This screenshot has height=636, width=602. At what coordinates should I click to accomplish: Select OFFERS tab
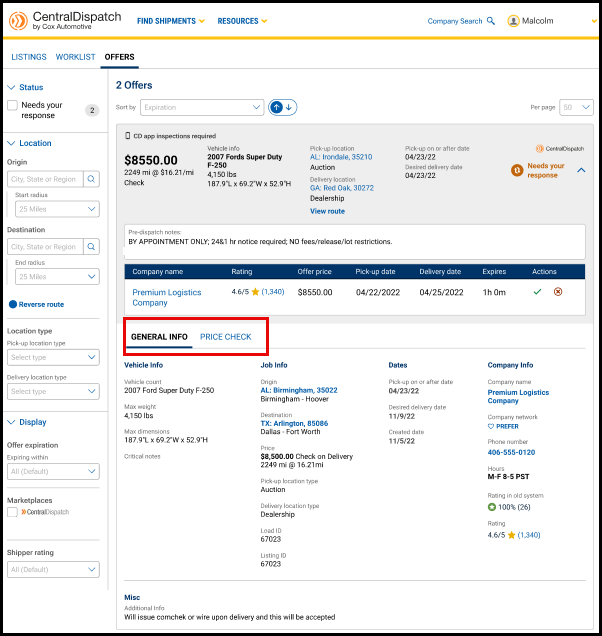coord(119,57)
